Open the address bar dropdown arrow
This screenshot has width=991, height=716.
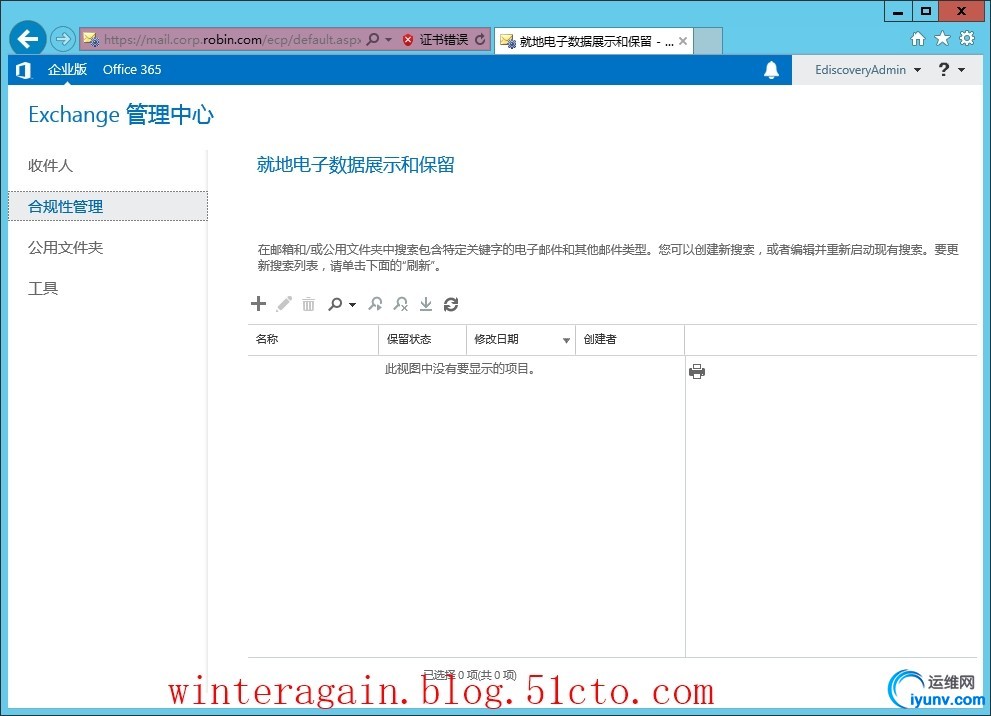point(388,39)
